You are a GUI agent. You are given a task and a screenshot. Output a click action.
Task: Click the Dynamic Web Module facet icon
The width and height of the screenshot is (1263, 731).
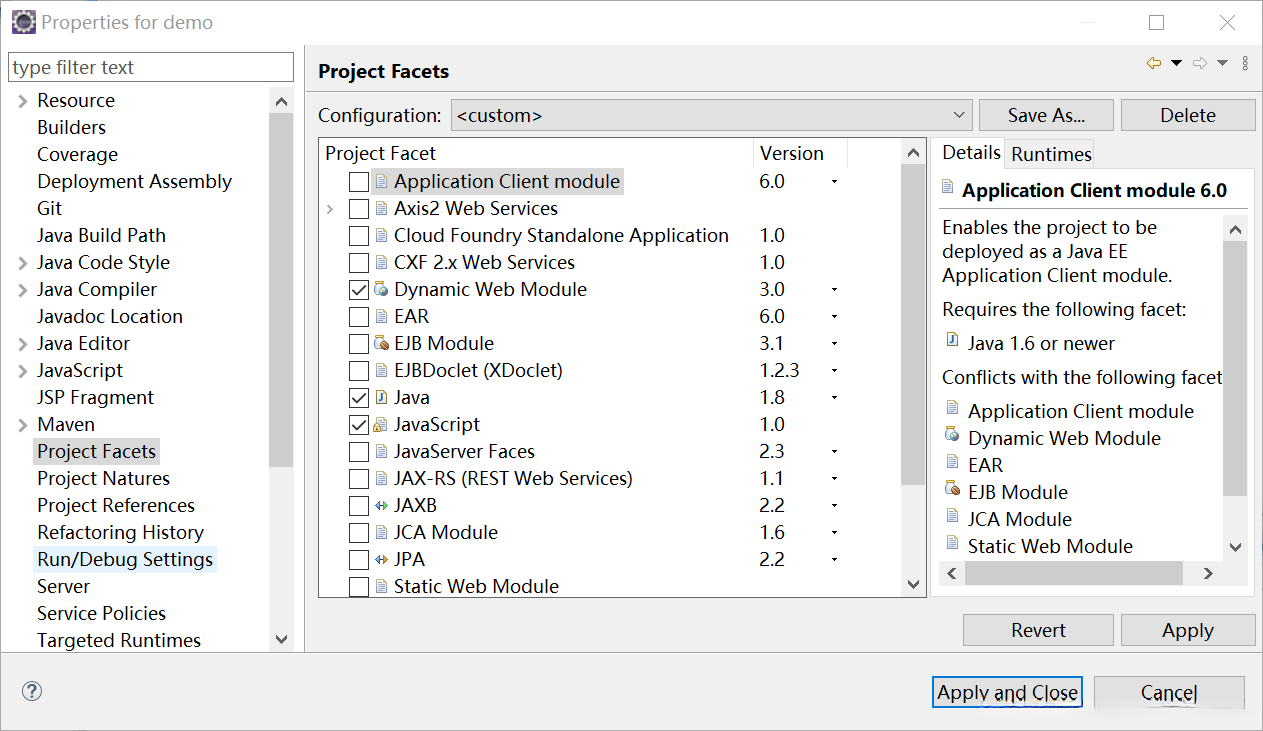click(381, 289)
